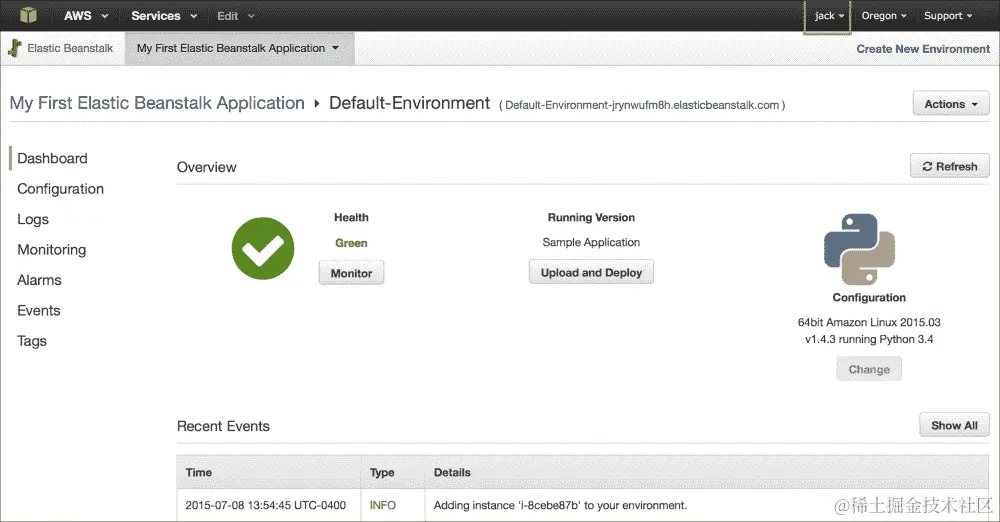Viewport: 1000px width, 522px height.
Task: Open the Edit dropdown in top bar
Action: [235, 15]
